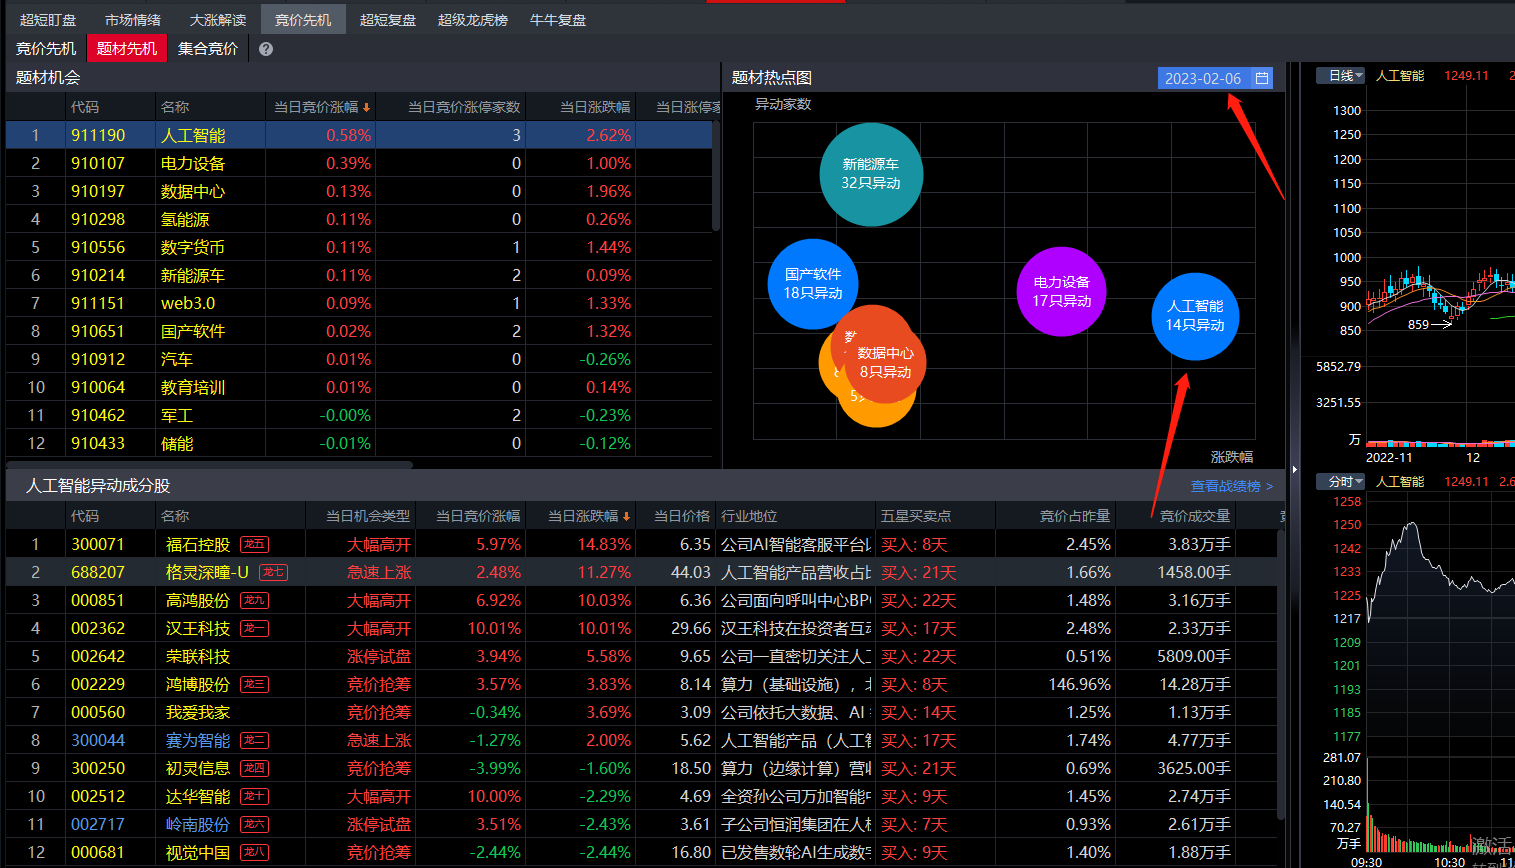The height and width of the screenshot is (868, 1515).
Task: Click the 2023-02-06 date field
Action: [x=1202, y=78]
